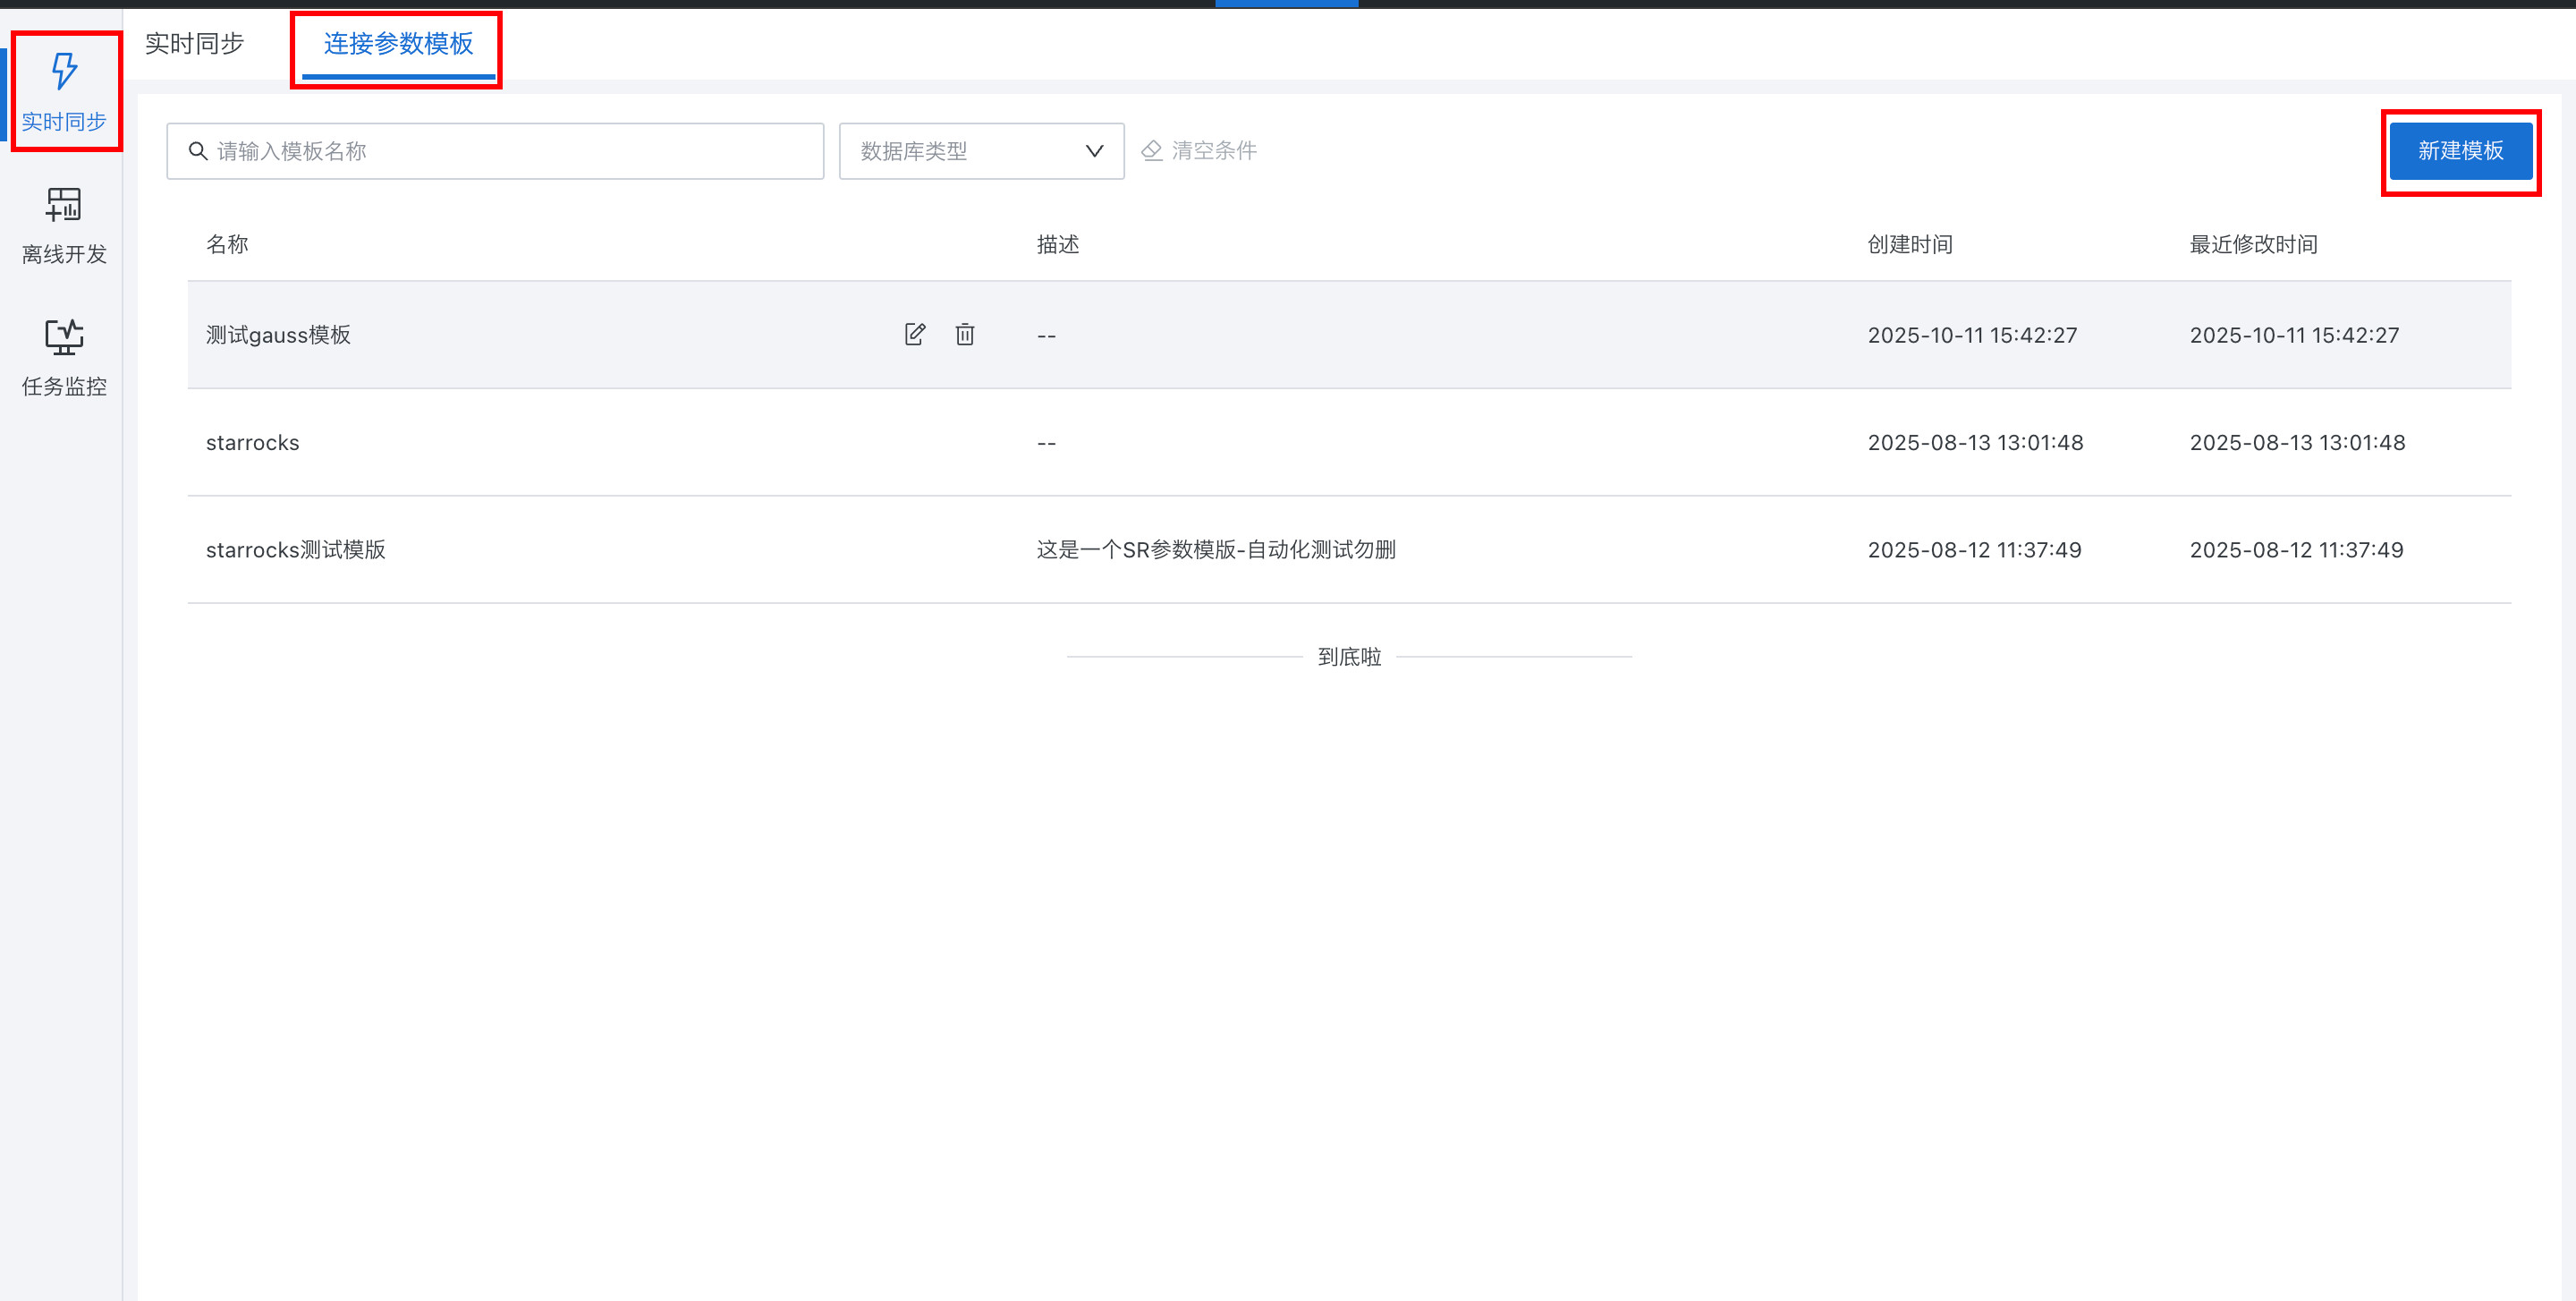This screenshot has width=2576, height=1301.
Task: Edit the 测试gauss模板 row with pencil icon
Action: point(914,334)
